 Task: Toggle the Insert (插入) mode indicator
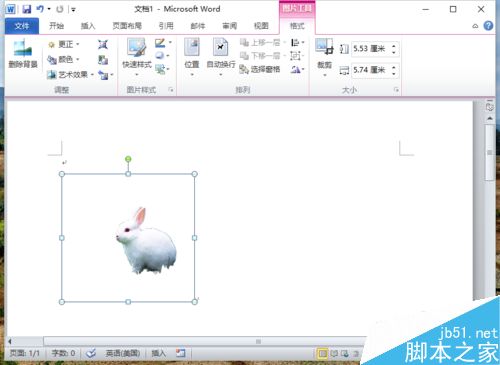[x=159, y=353]
